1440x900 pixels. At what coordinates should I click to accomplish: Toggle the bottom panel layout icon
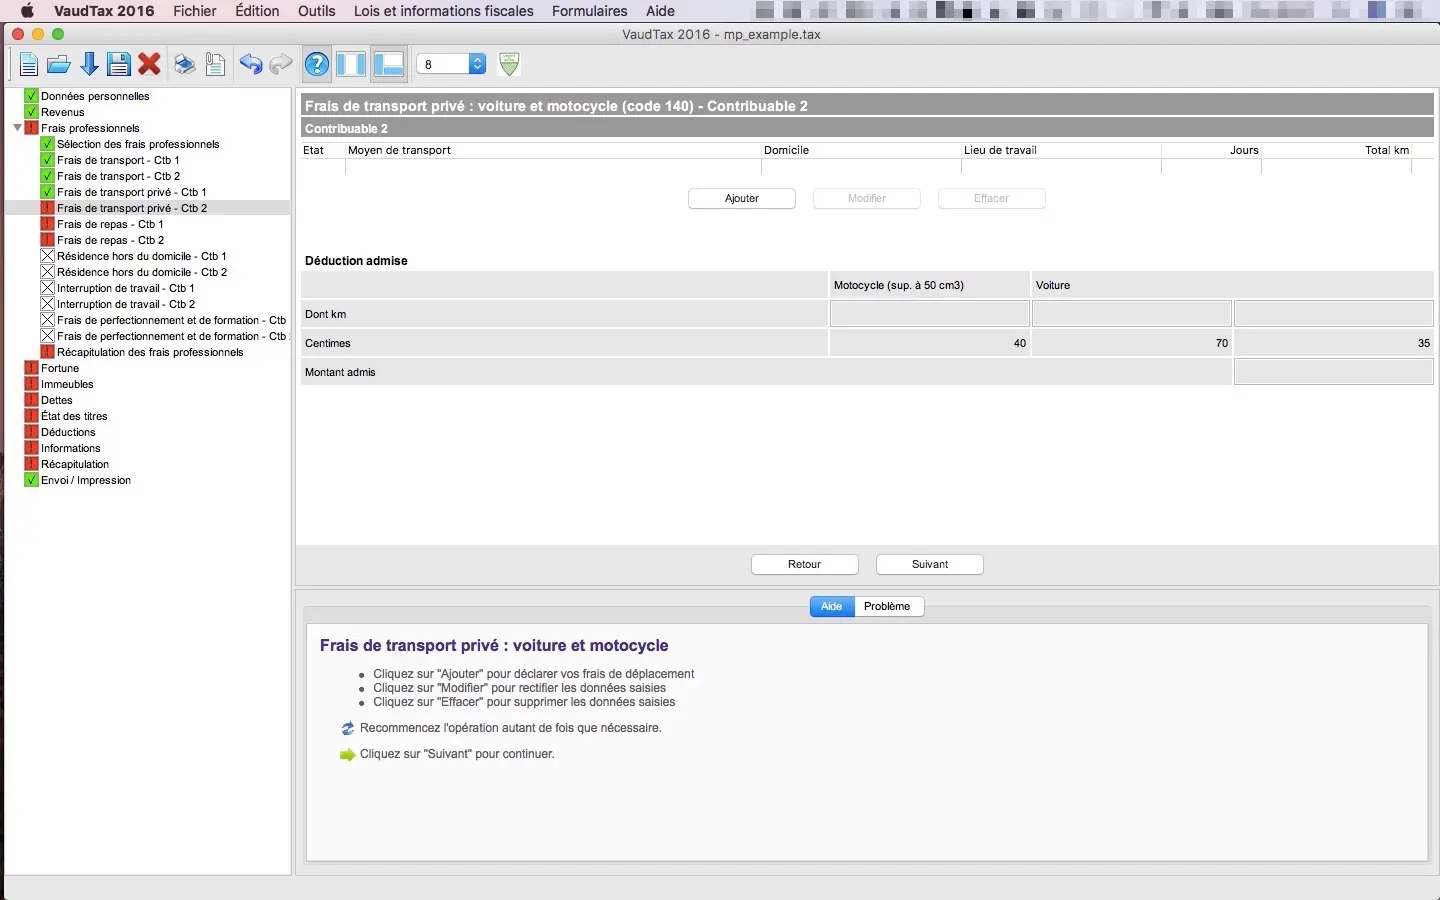tap(388, 65)
